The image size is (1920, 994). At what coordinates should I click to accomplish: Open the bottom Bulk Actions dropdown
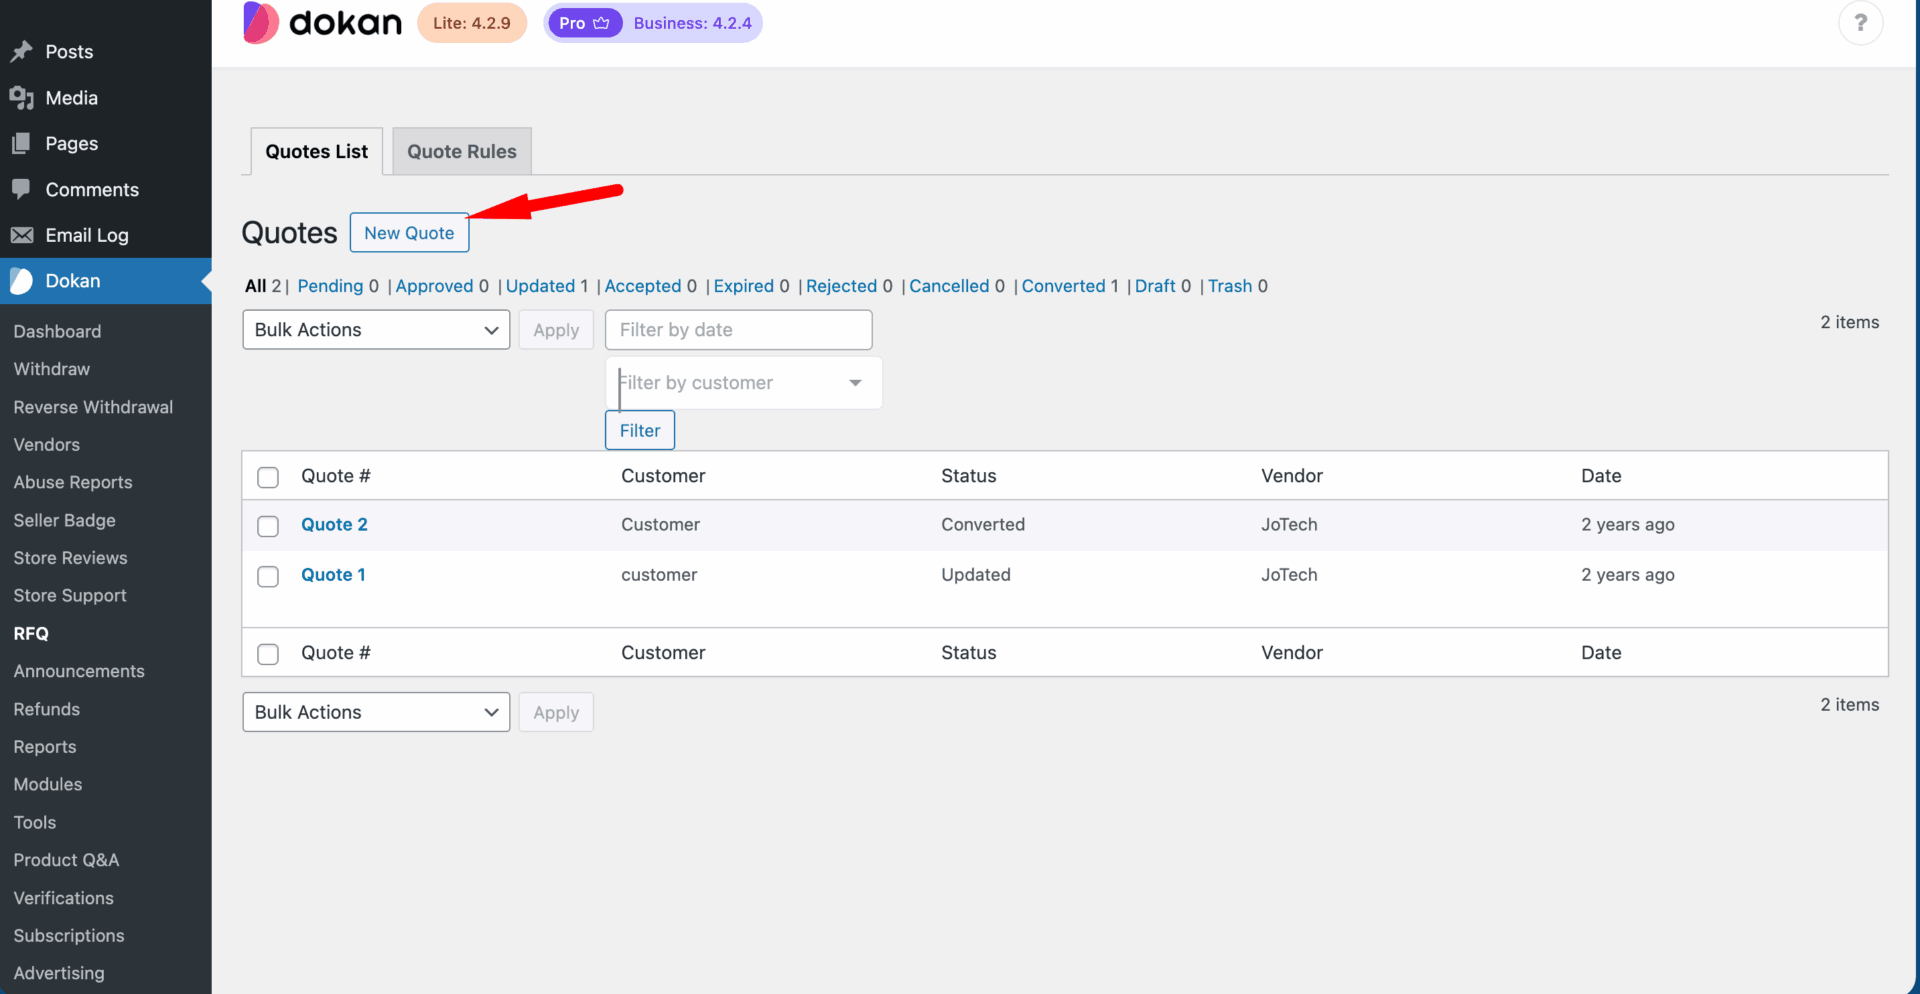coord(376,712)
